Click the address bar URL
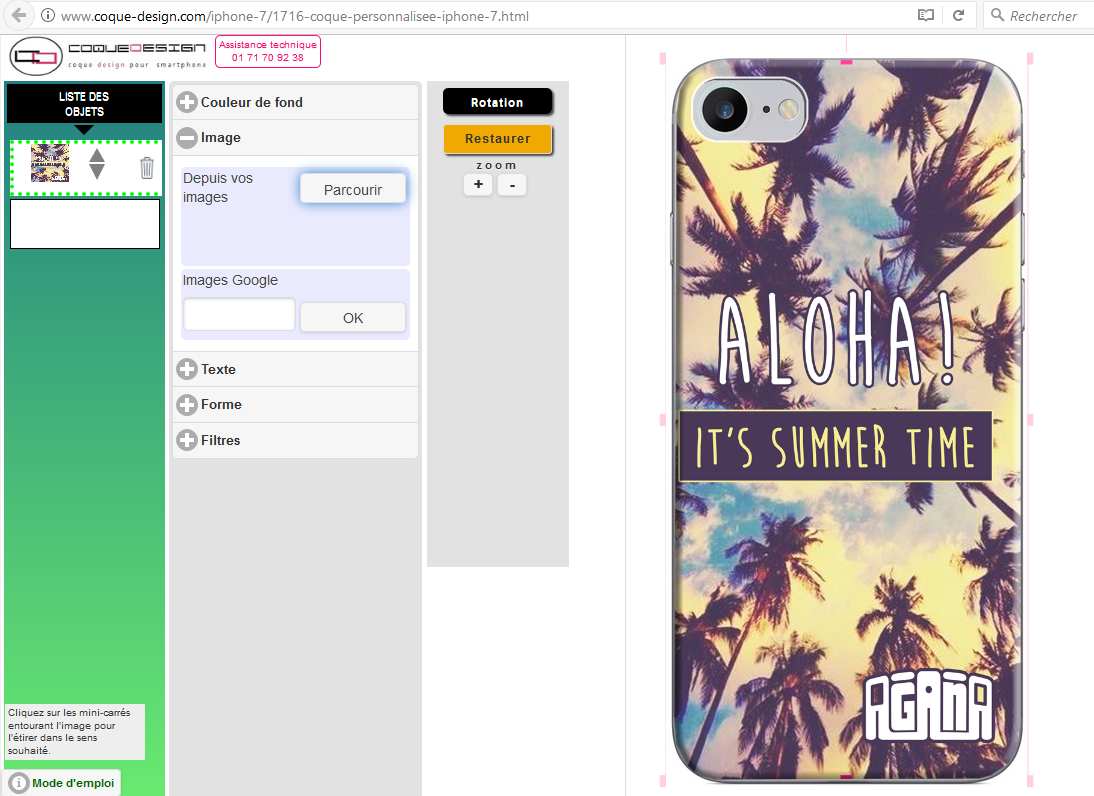 294,16
